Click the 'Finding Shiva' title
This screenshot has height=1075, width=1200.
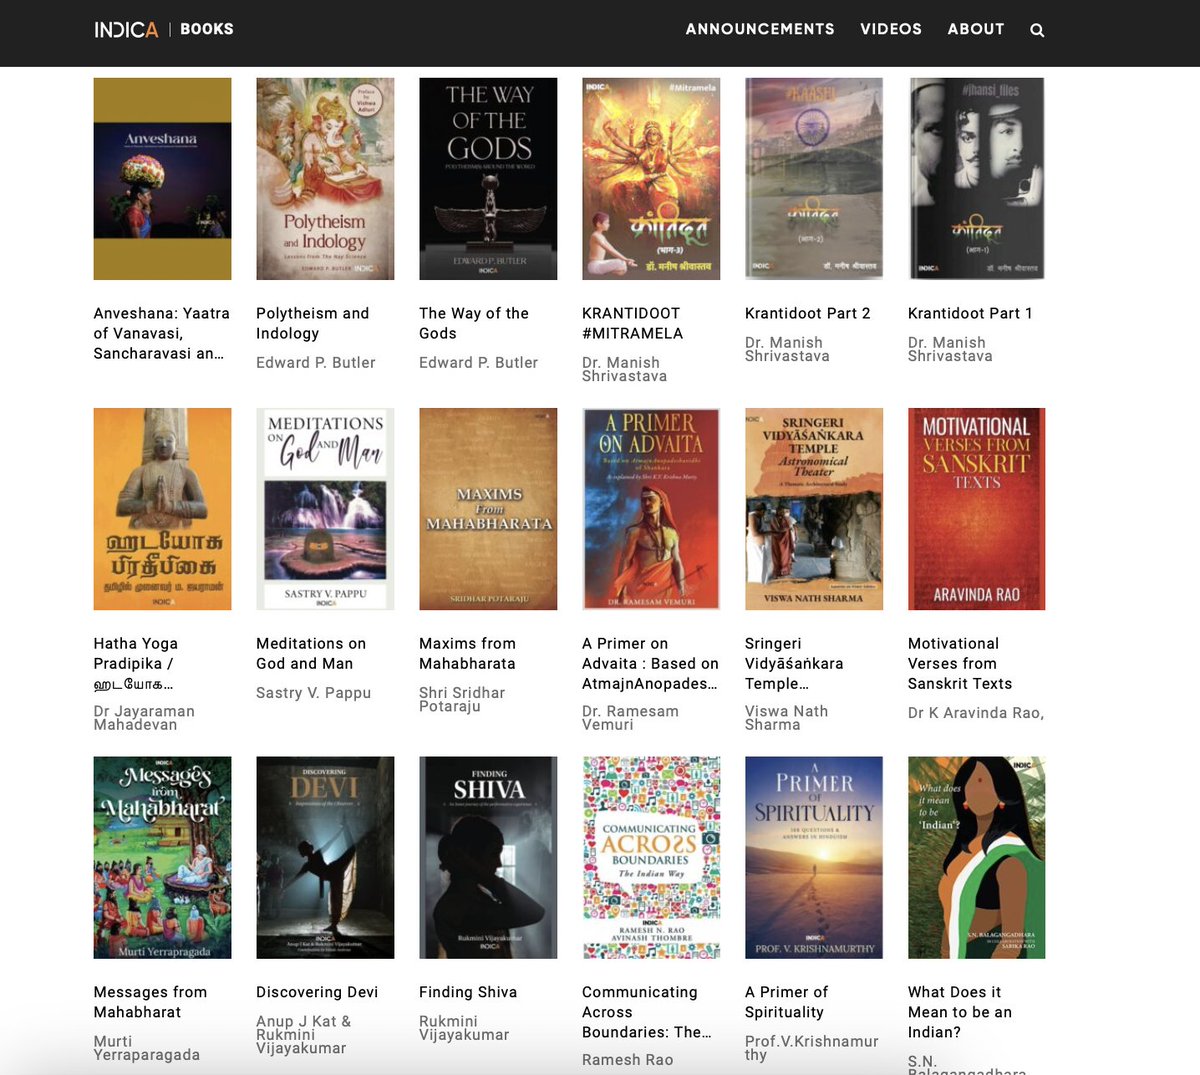468,992
